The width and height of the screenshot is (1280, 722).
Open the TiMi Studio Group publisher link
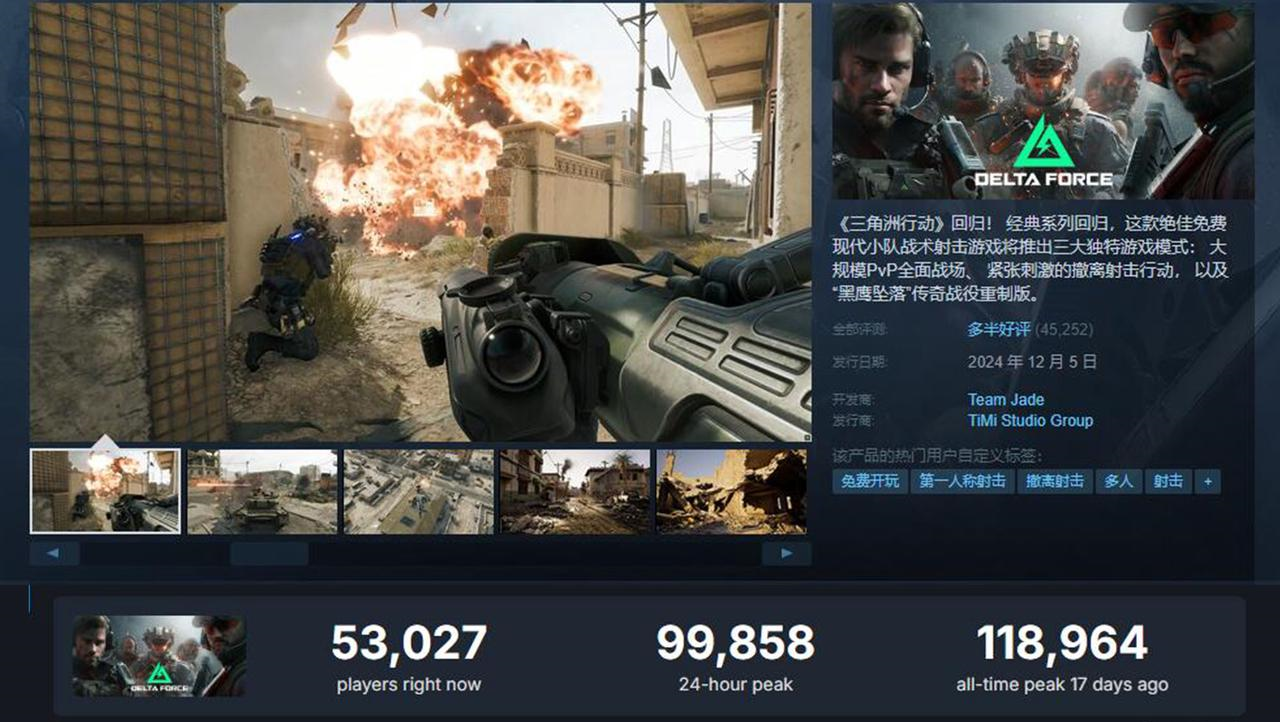(x=1030, y=421)
